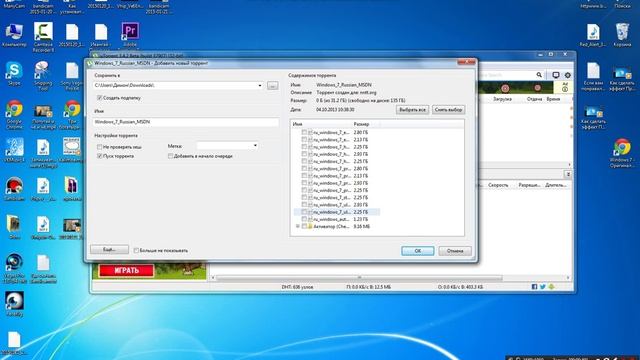Screen dimensions: 640x360
Task: Click the Facebook icon in uTorrent status bar
Action: pyautogui.click(x=534, y=287)
